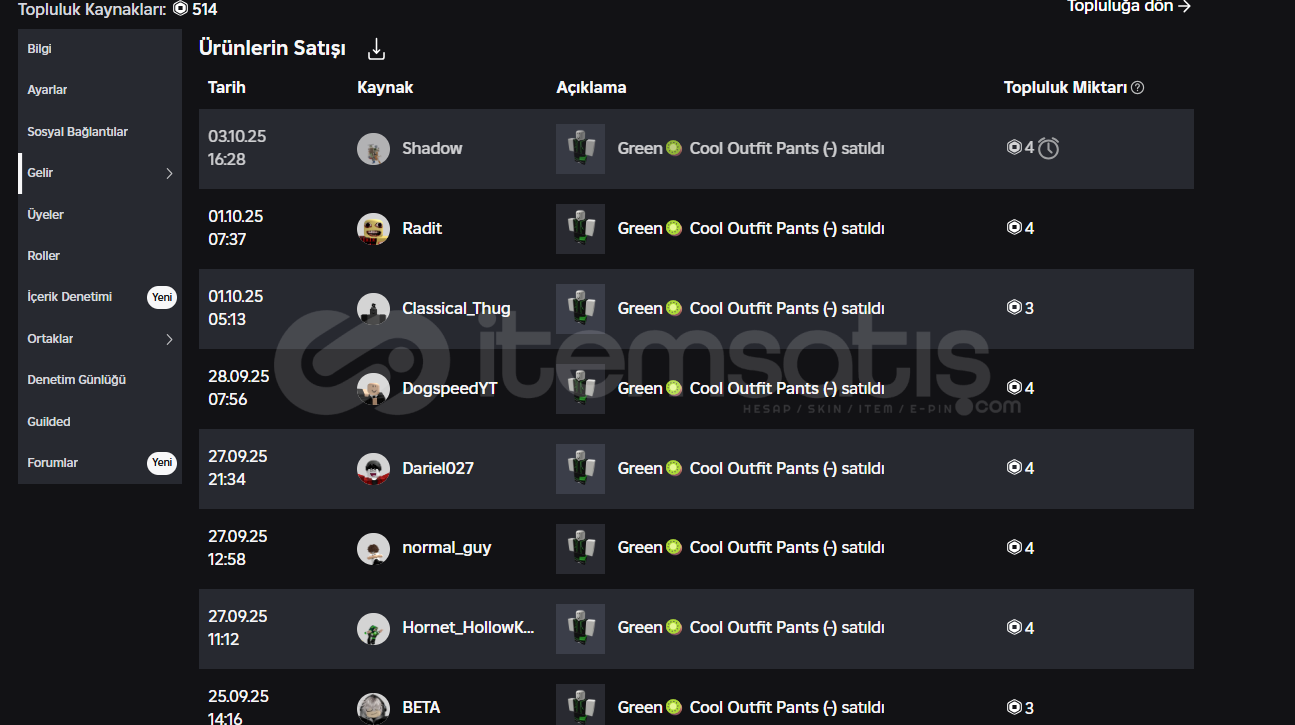Open Radit's profile avatar
The width and height of the screenshot is (1295, 725).
tap(373, 229)
